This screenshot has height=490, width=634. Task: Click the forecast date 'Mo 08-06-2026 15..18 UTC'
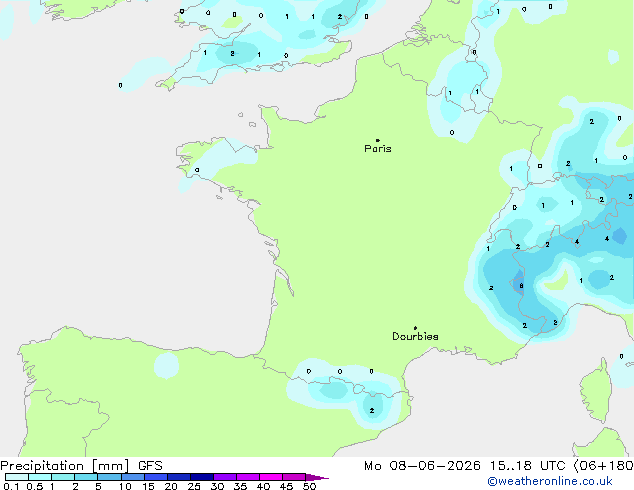464,466
